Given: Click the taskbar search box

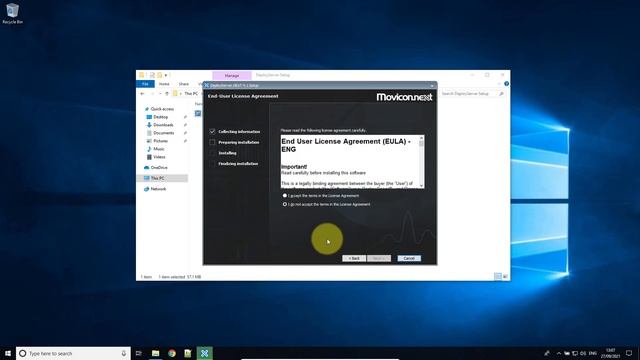Looking at the screenshot, I should [x=73, y=353].
